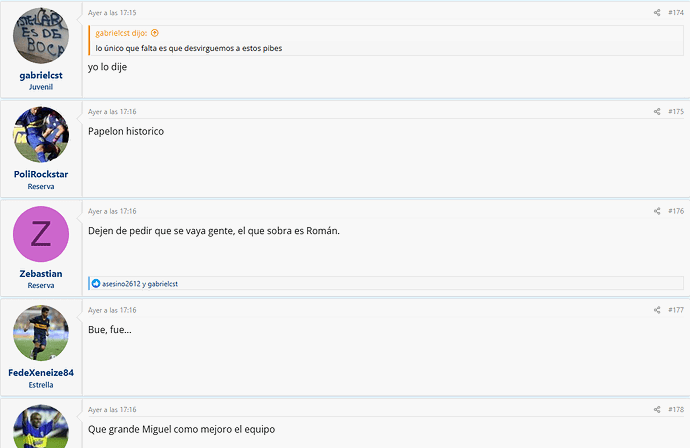Viewport: 690px width, 448px height.
Task: Open Zebastian's profile via username
Action: click(x=41, y=274)
